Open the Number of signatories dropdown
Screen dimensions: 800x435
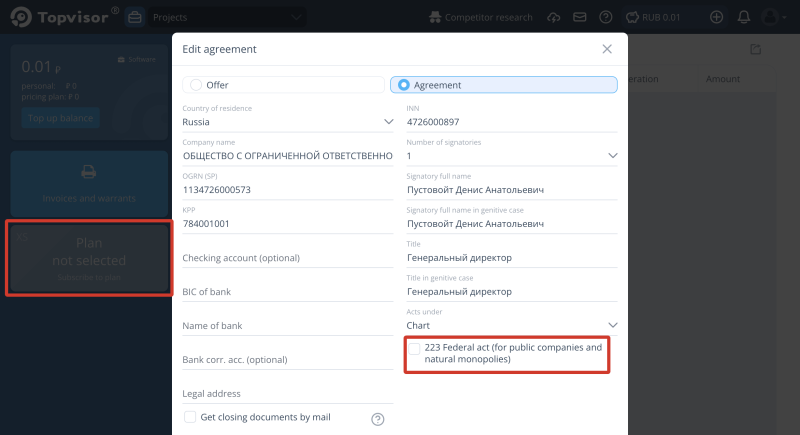(512, 156)
